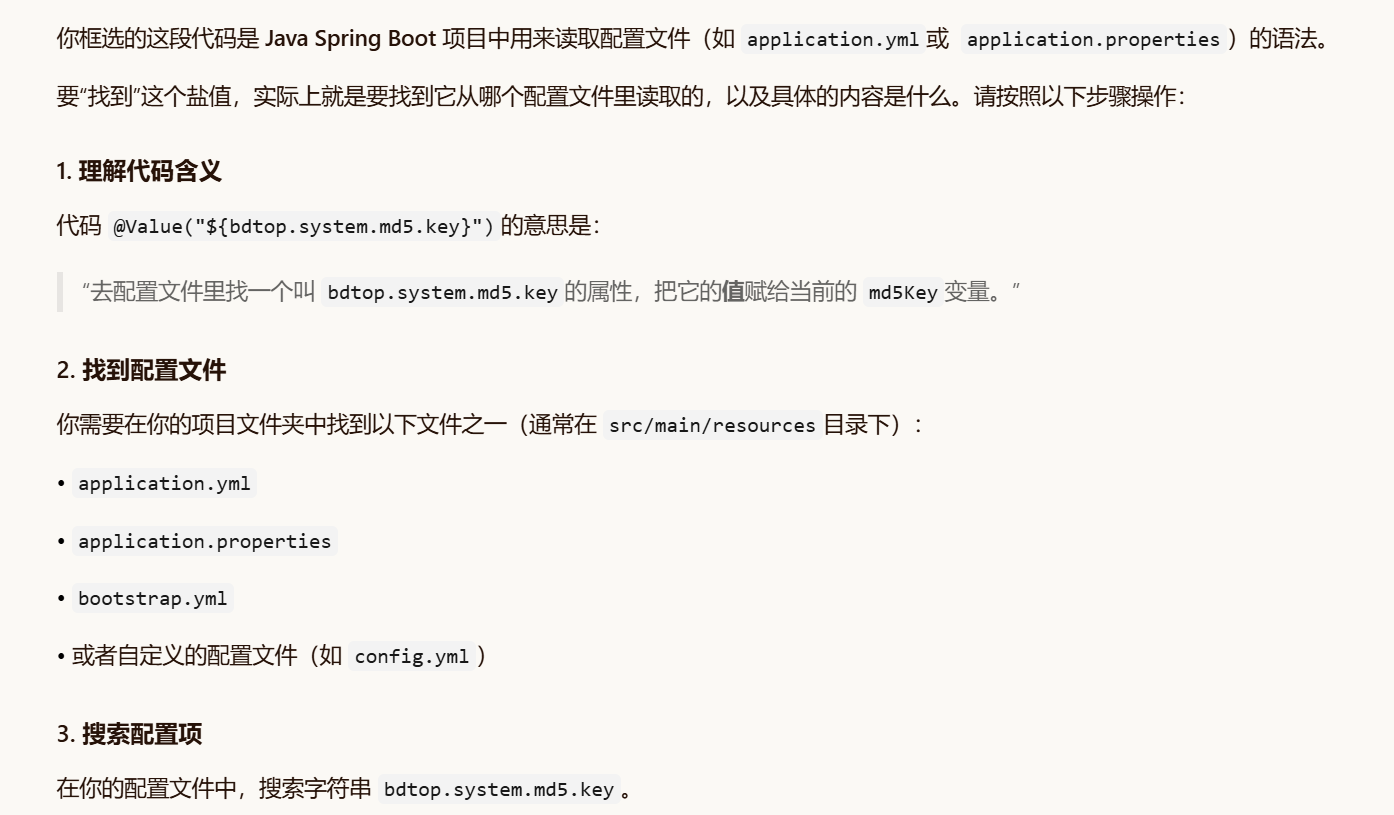
Task: Click the application.yml inline code in first paragraph
Action: [x=833, y=40]
